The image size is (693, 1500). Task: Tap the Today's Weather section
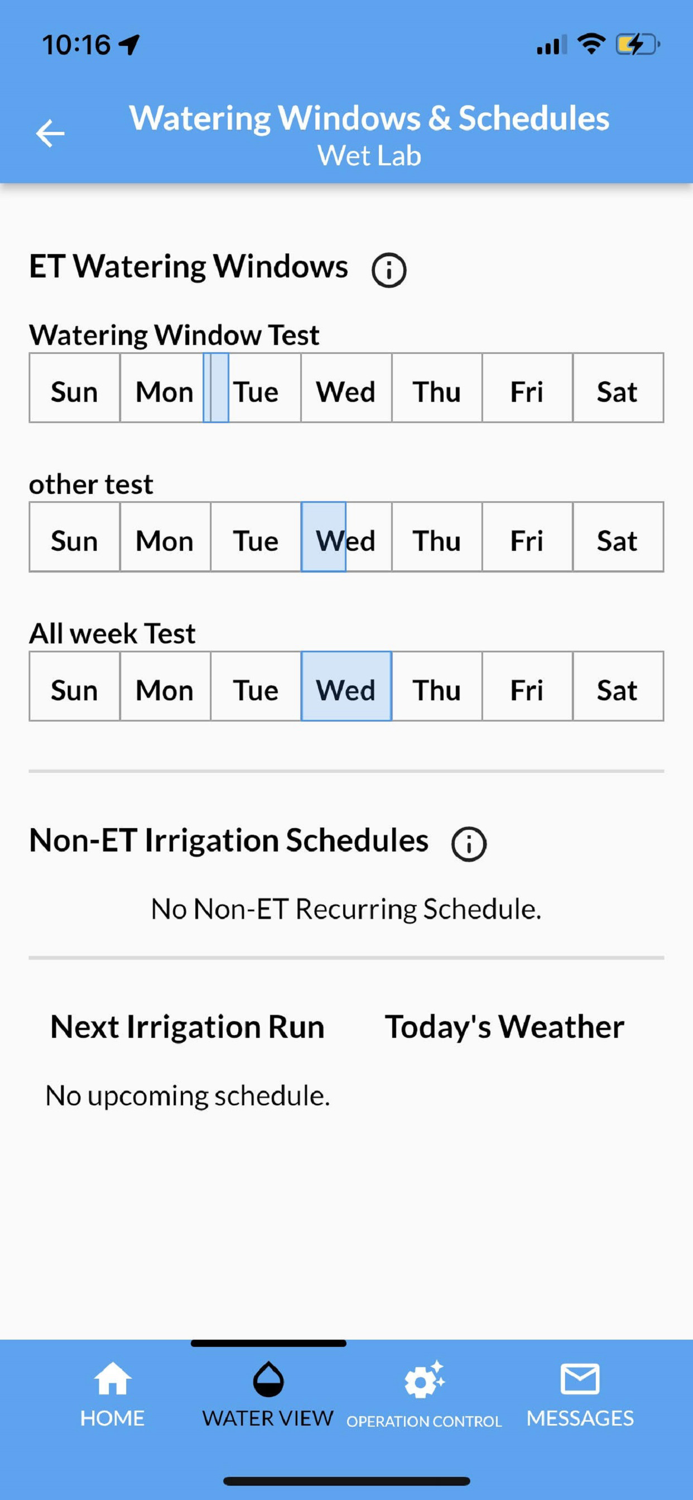504,1026
